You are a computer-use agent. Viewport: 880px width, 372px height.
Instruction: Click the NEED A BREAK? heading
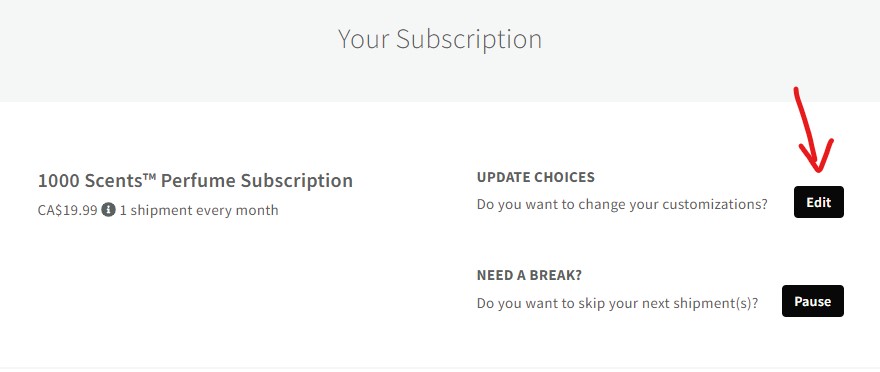coord(529,275)
